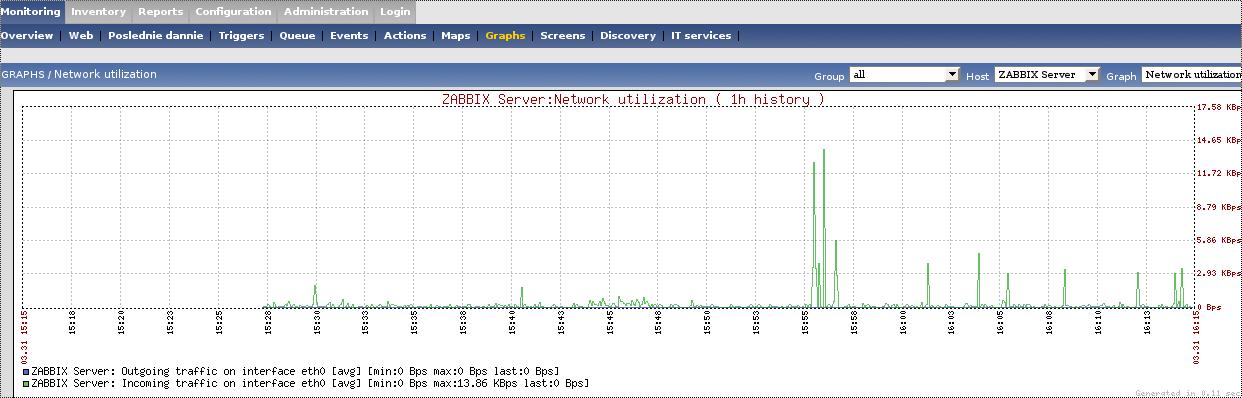Click the blue Outgoing traffic legend swatch
1242x398 pixels.
[26, 371]
